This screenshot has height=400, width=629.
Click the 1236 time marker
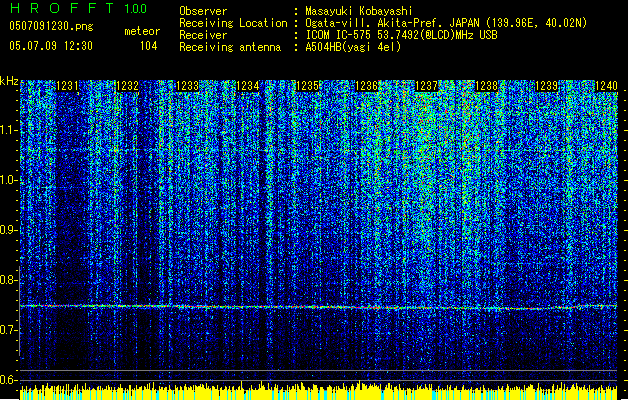coord(367,86)
